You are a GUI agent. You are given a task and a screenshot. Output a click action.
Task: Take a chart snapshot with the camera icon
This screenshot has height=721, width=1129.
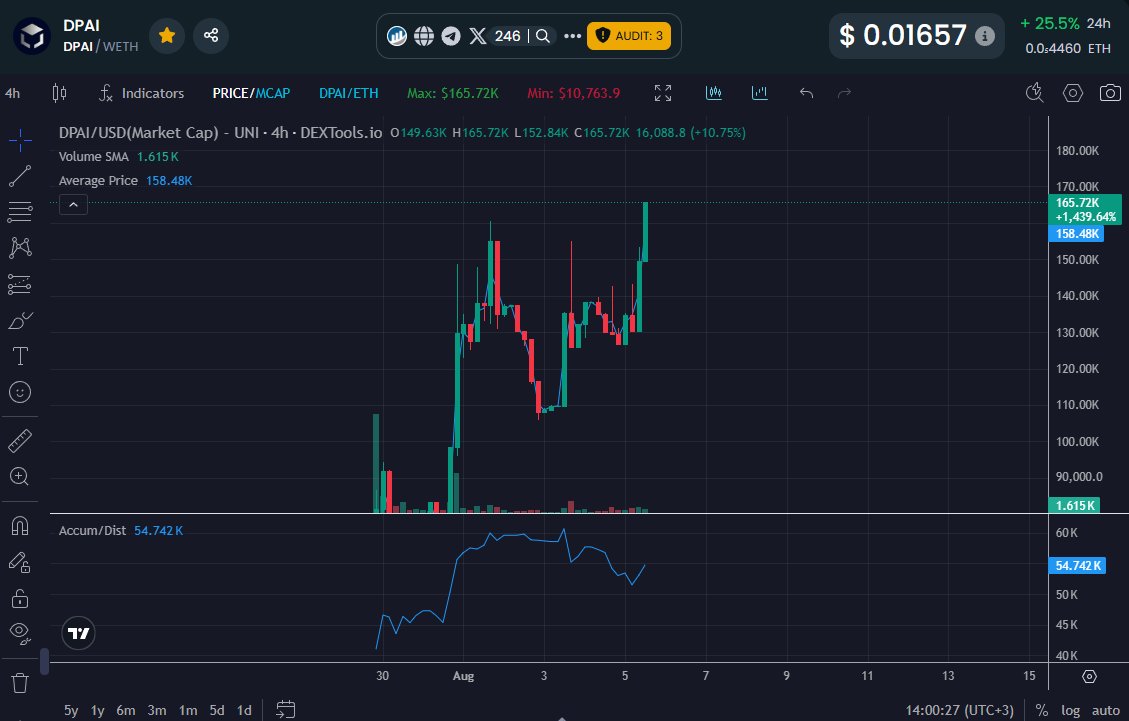tap(1110, 93)
